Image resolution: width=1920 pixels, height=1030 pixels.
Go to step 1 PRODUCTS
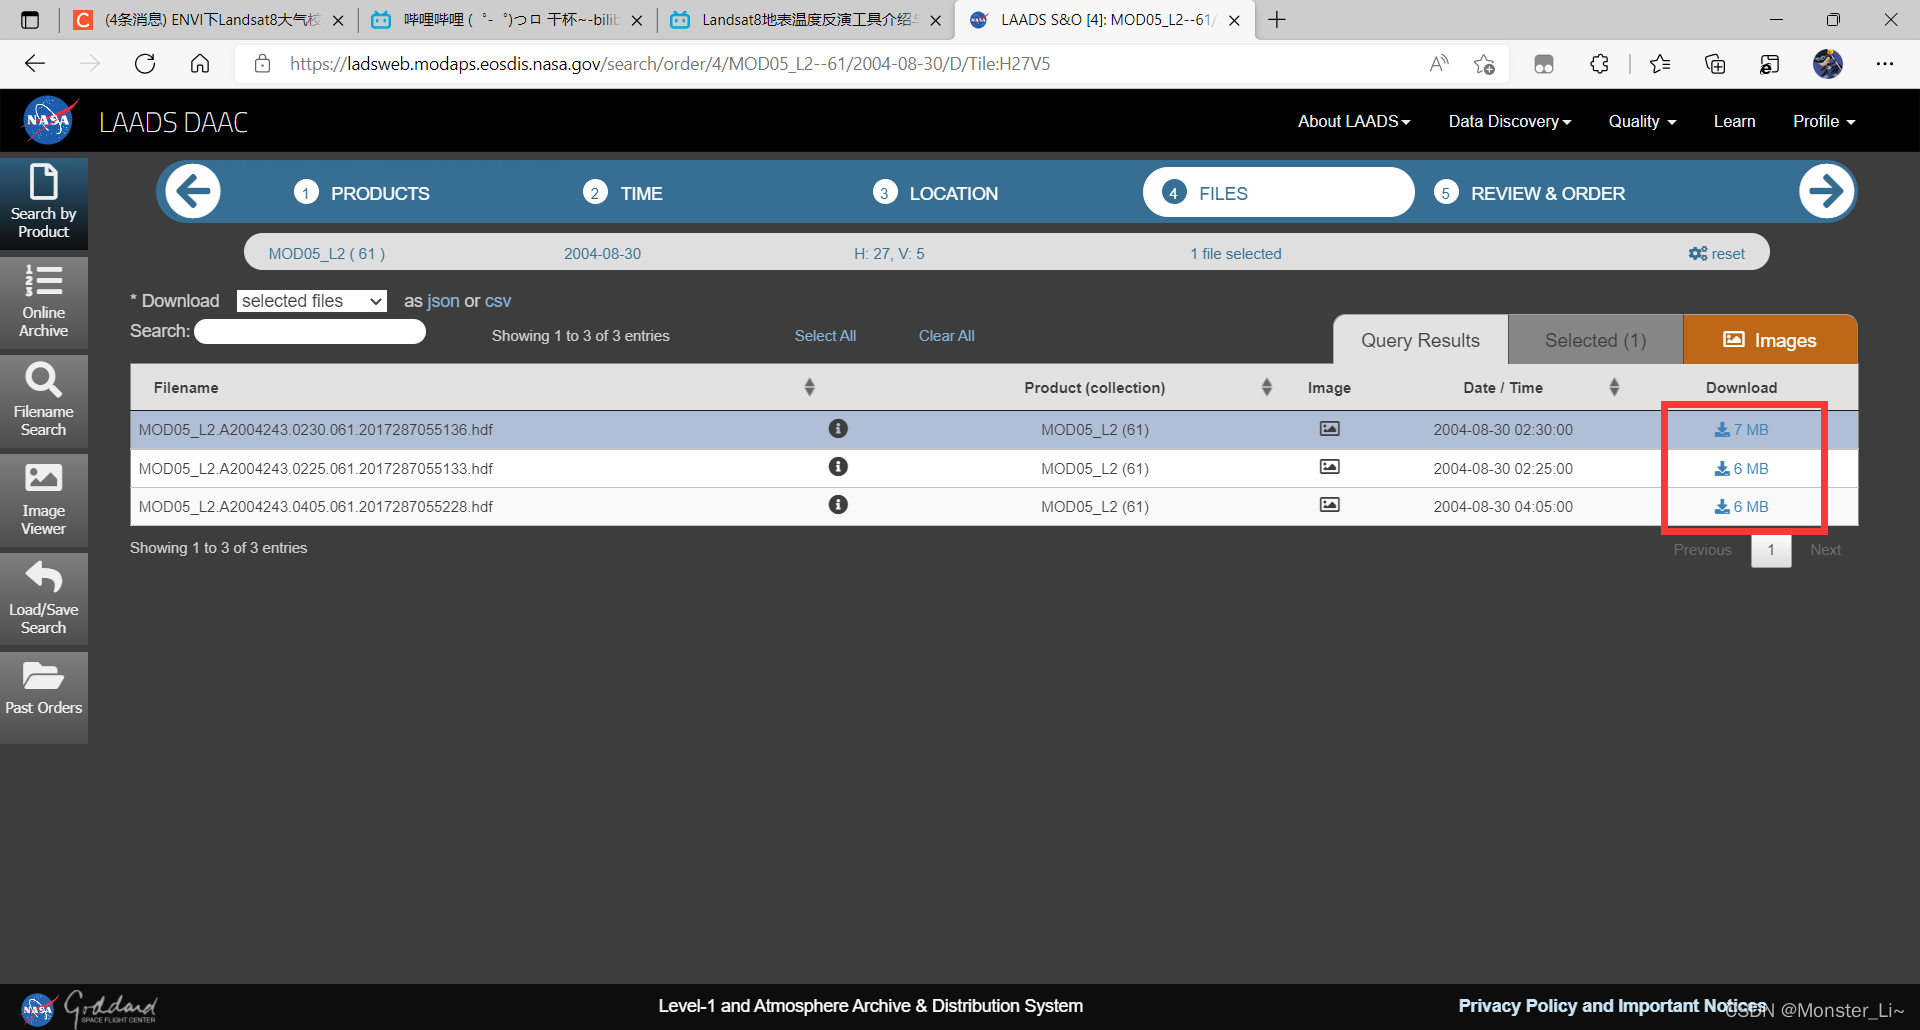tap(362, 193)
